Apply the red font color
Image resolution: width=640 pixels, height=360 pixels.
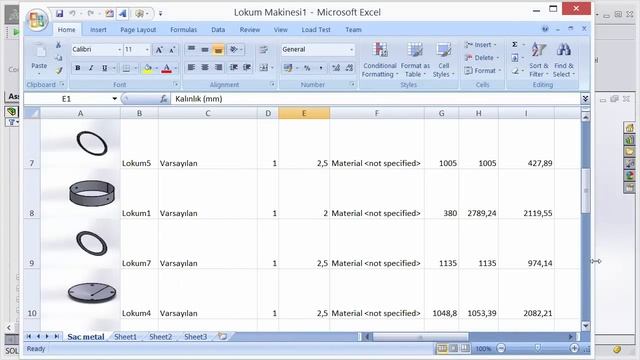(166, 68)
